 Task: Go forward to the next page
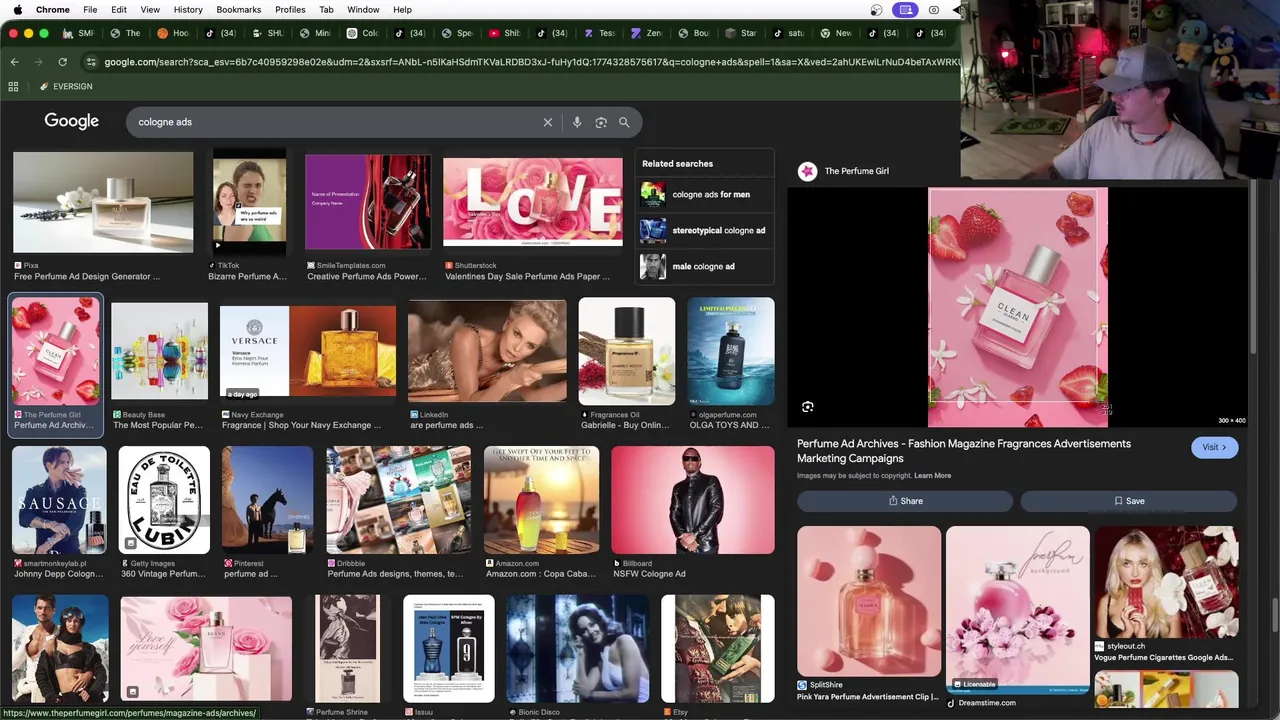(38, 62)
